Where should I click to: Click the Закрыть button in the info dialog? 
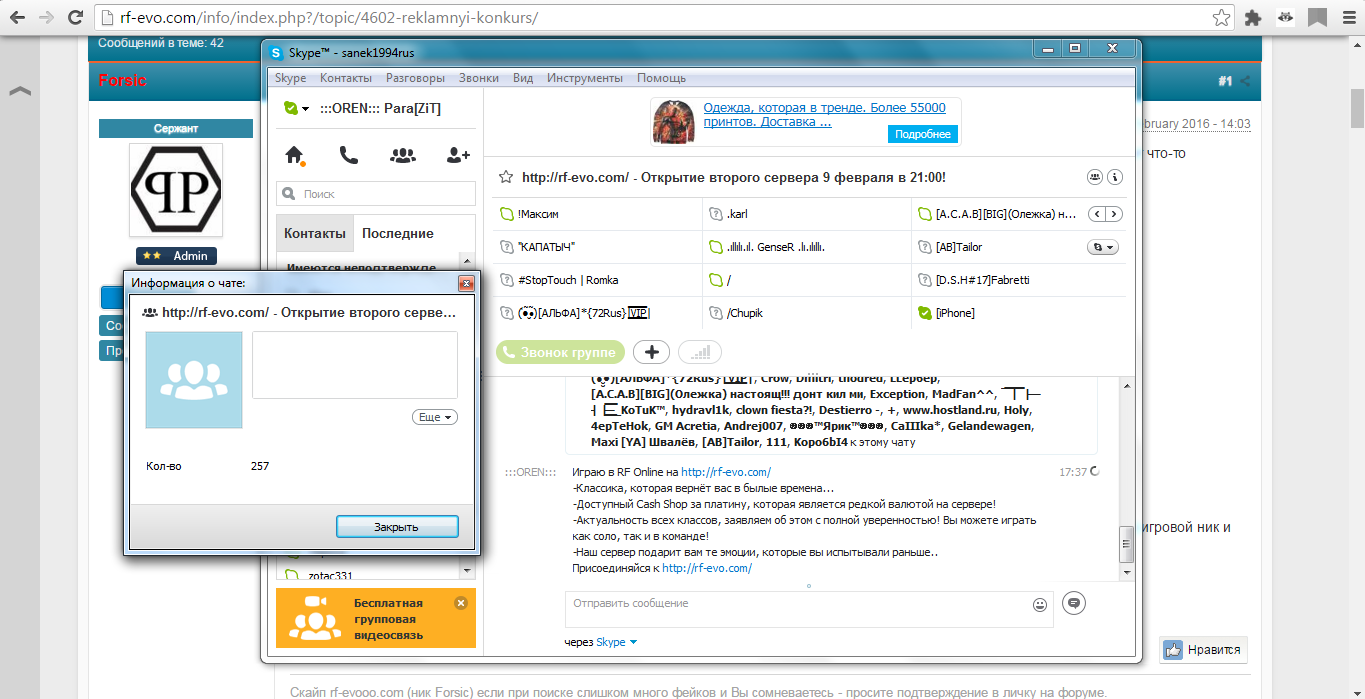[x=397, y=527]
